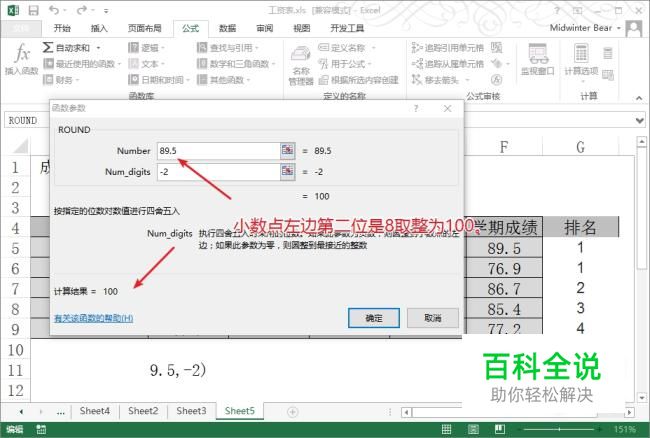
Task: Click collapse-dialog icon beside Num_digits field
Action: click(x=287, y=172)
